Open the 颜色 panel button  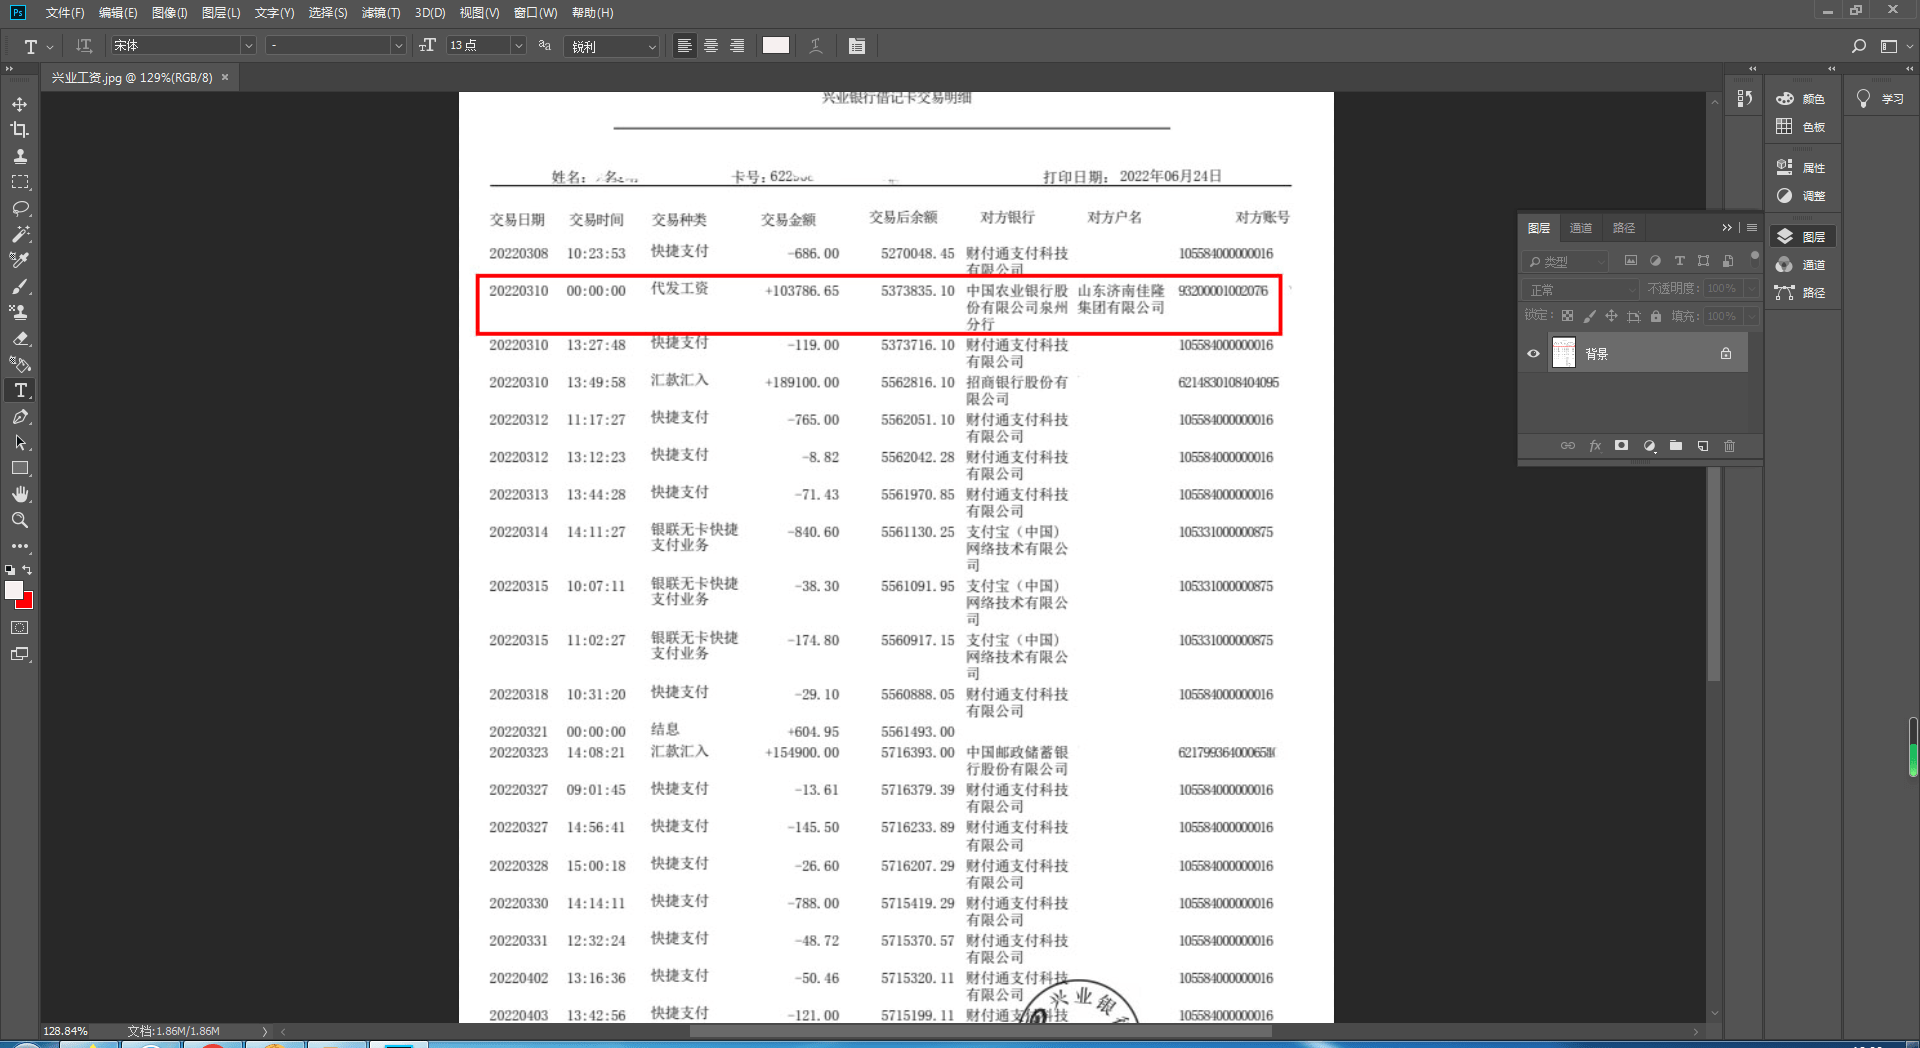(1802, 98)
